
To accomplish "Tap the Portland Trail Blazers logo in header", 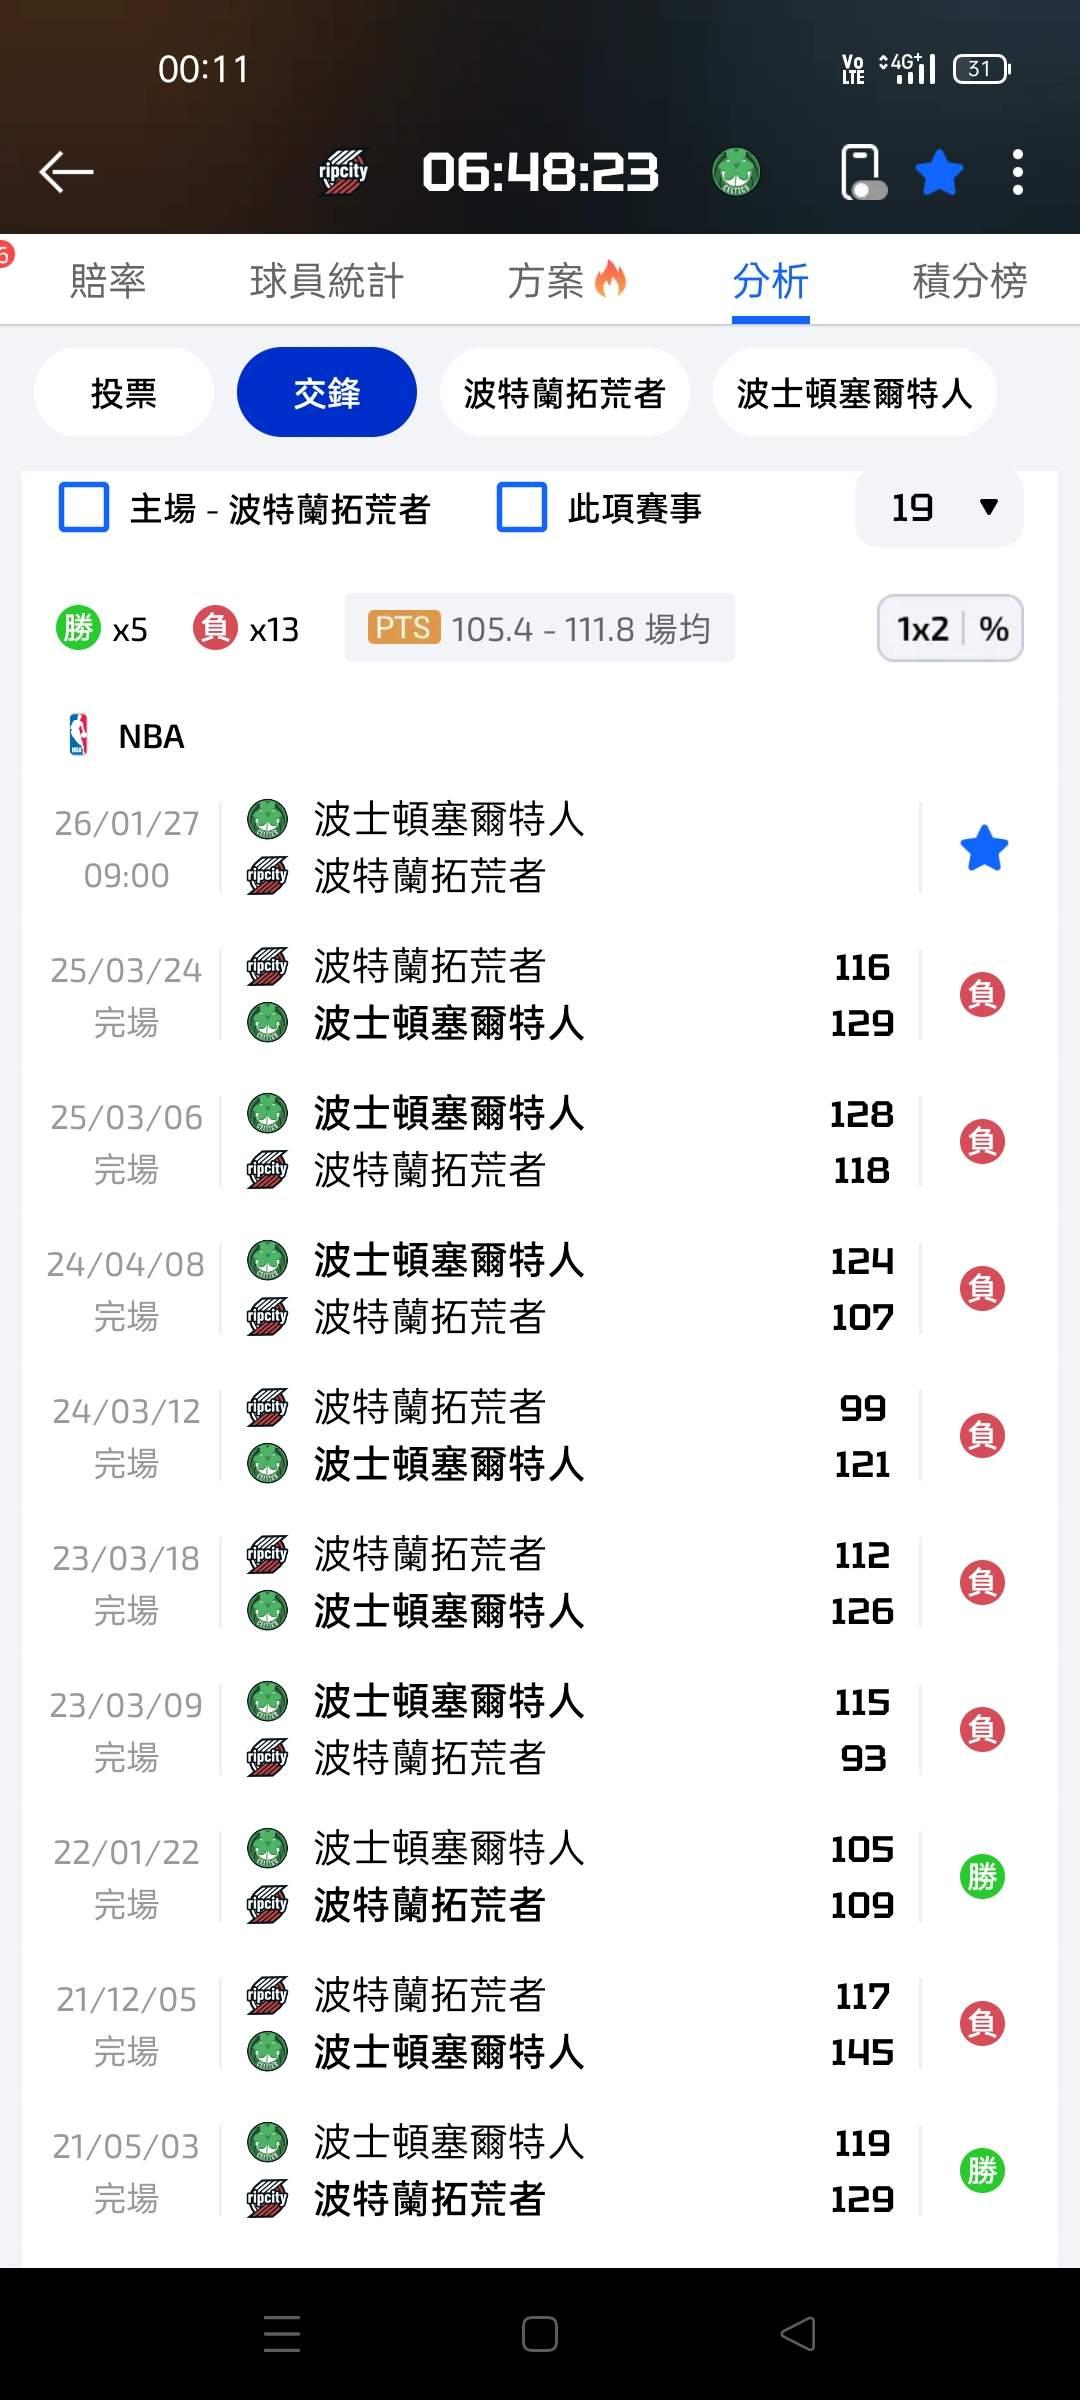I will (343, 172).
